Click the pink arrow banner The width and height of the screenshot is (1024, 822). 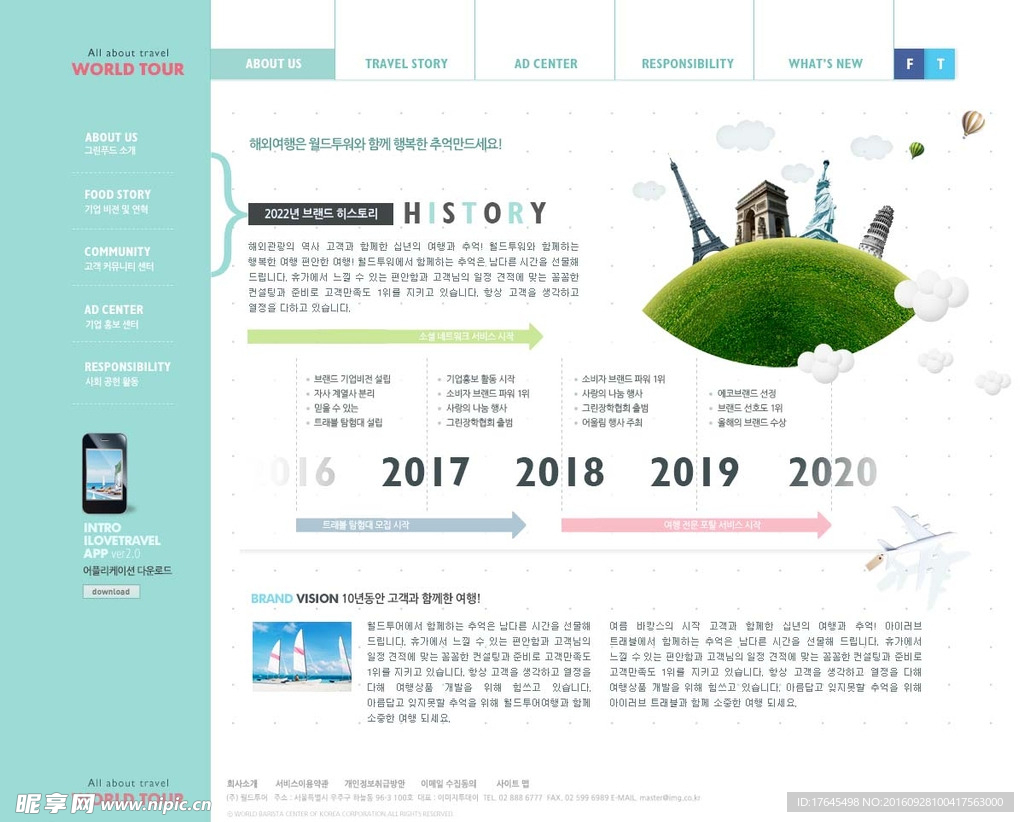pos(696,525)
